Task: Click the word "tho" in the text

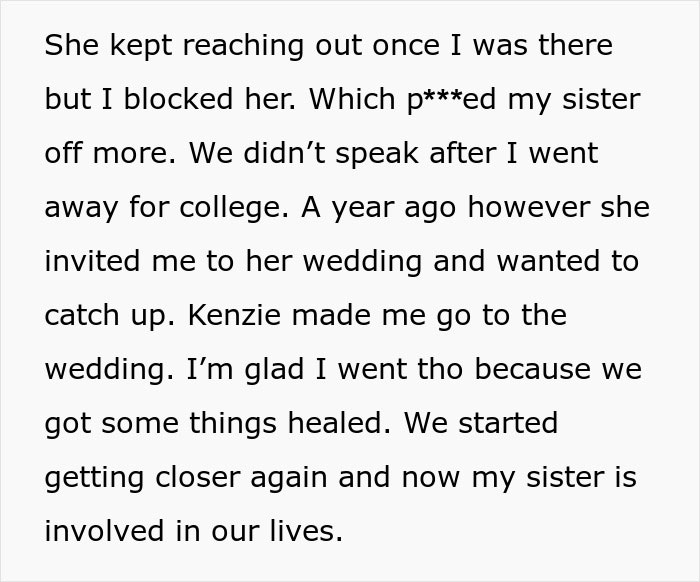Action: coord(440,369)
